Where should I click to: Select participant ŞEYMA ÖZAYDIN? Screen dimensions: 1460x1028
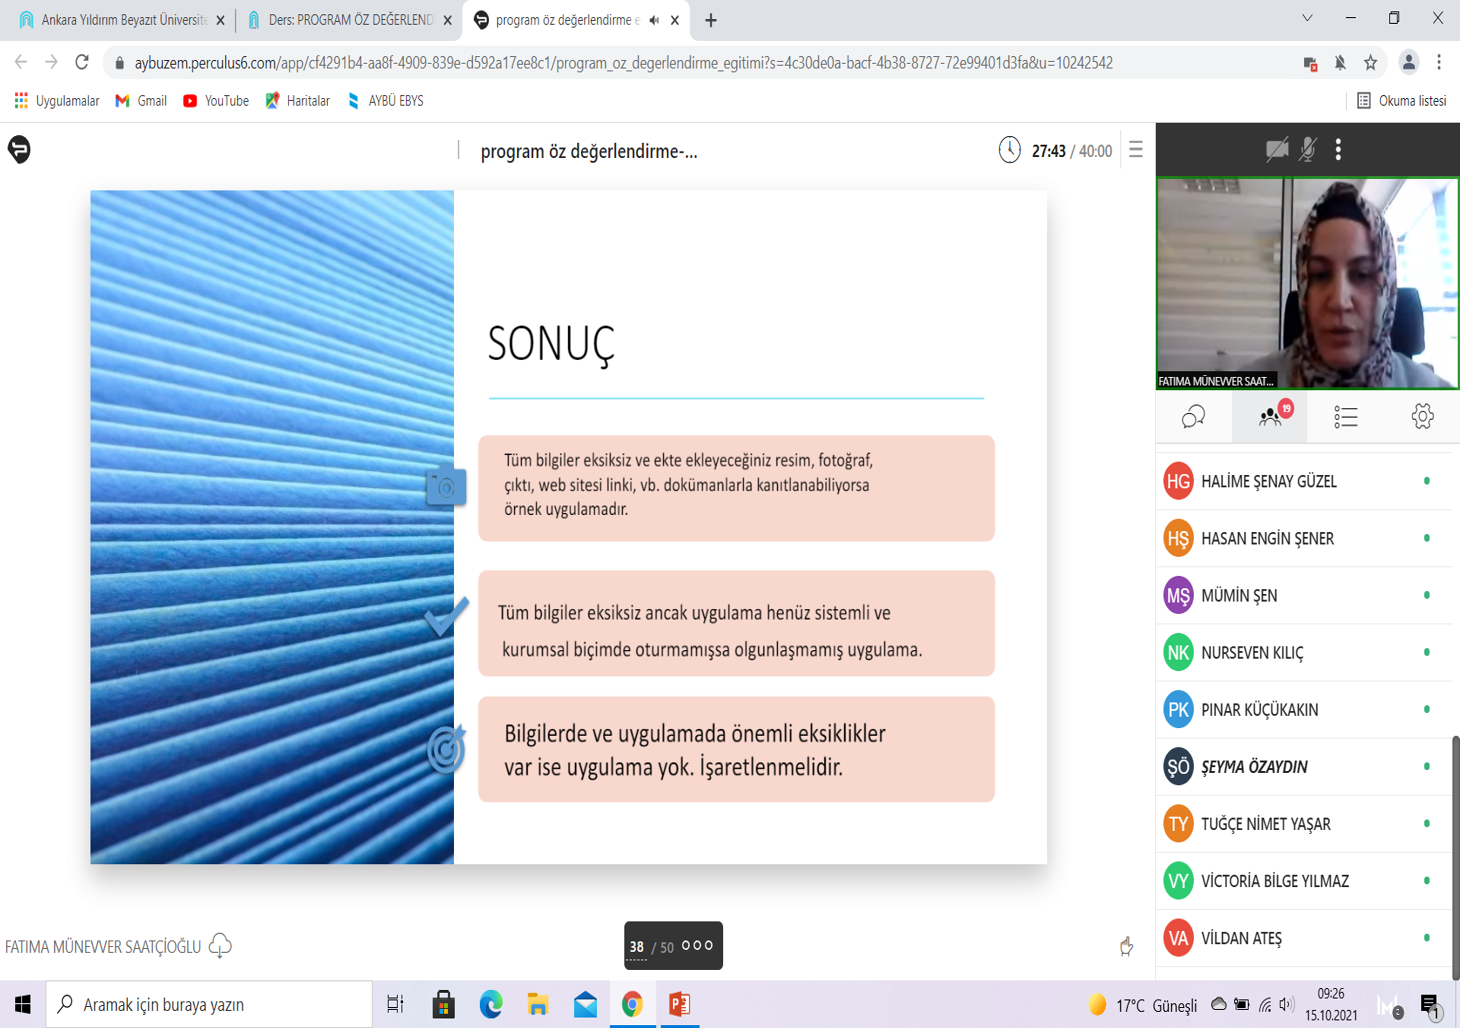point(1254,767)
